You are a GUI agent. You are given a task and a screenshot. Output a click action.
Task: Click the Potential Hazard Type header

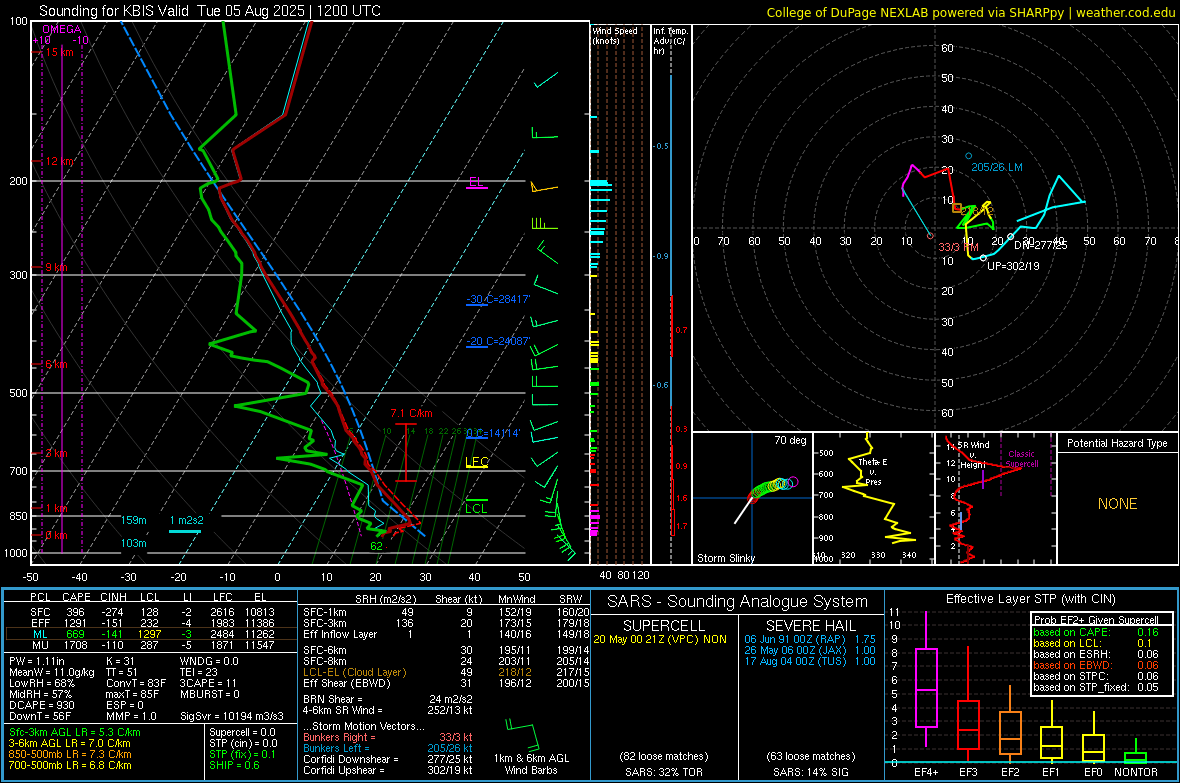click(x=1117, y=443)
